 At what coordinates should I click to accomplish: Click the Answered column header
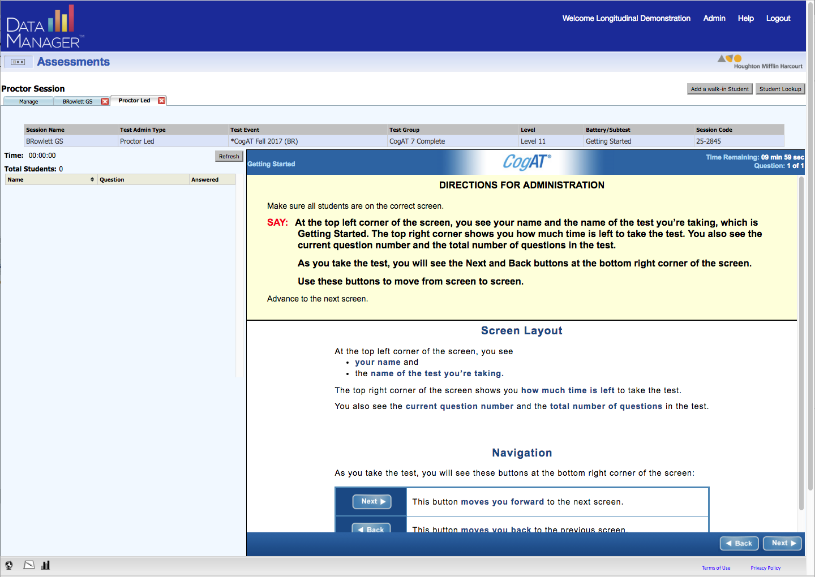pyautogui.click(x=213, y=180)
